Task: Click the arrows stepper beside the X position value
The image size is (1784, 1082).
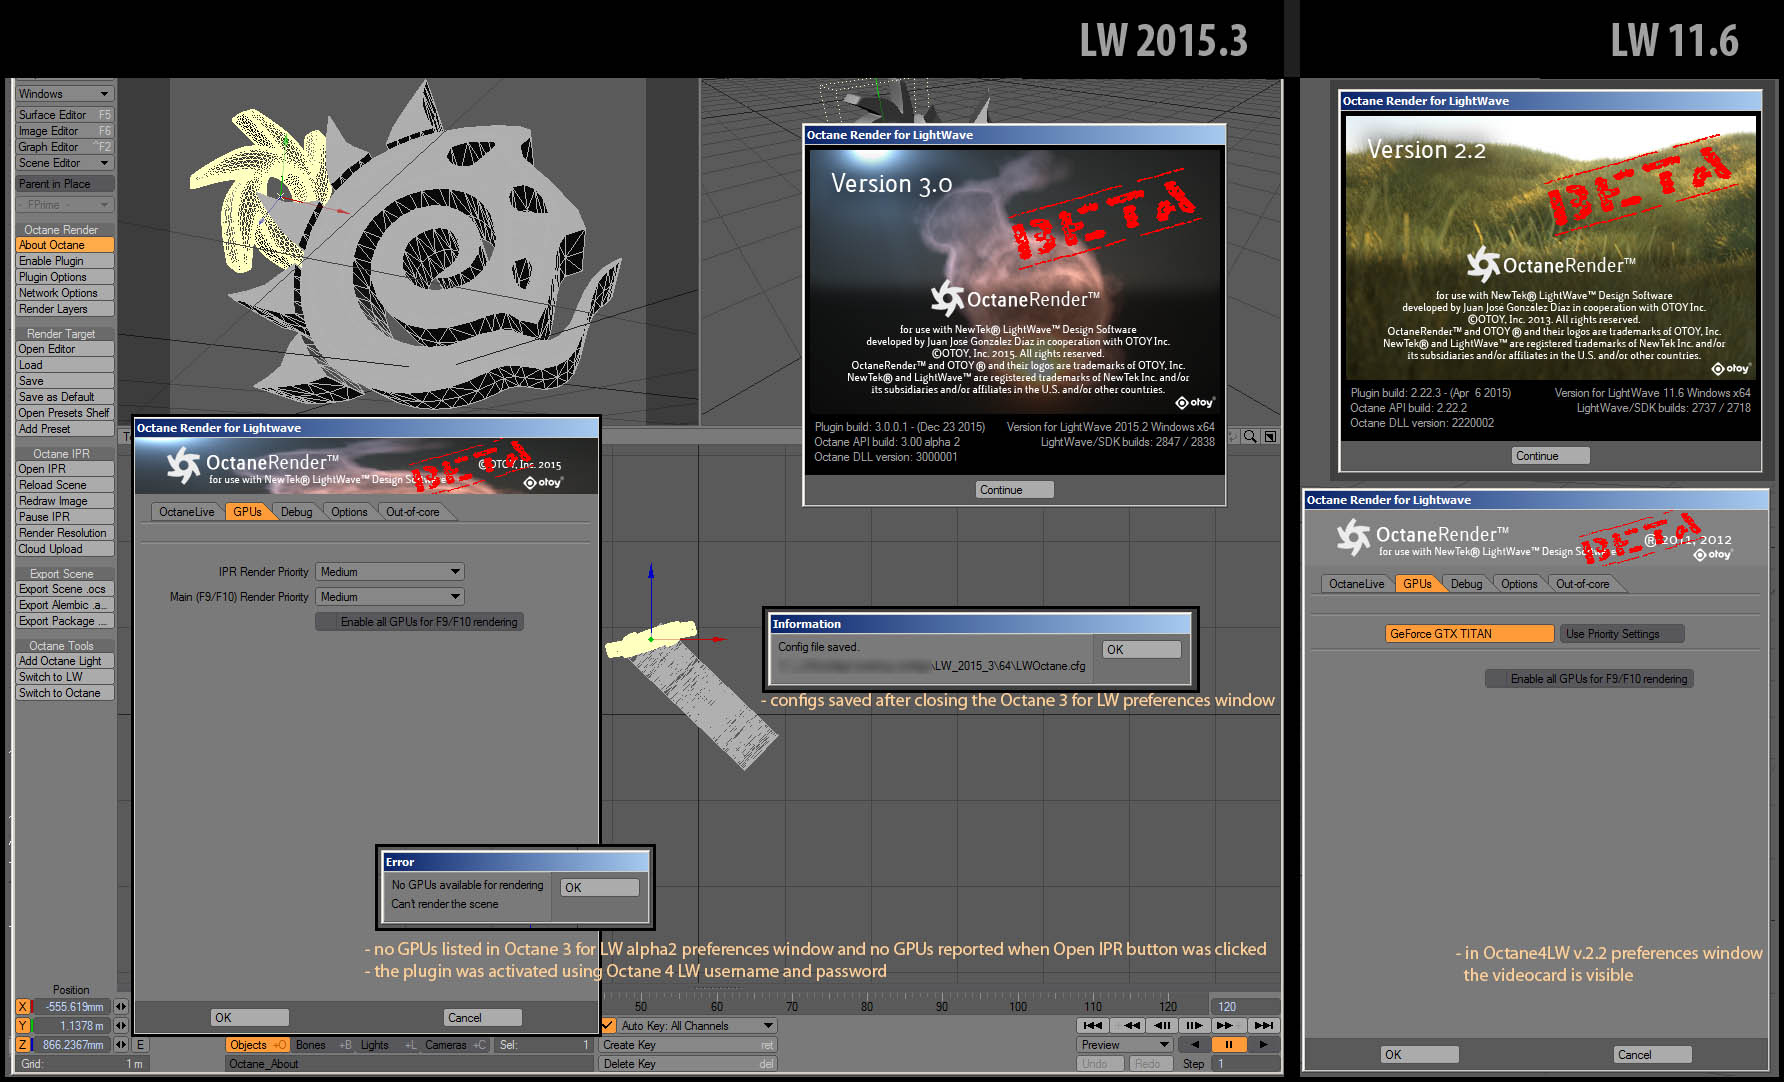Action: [x=121, y=1007]
